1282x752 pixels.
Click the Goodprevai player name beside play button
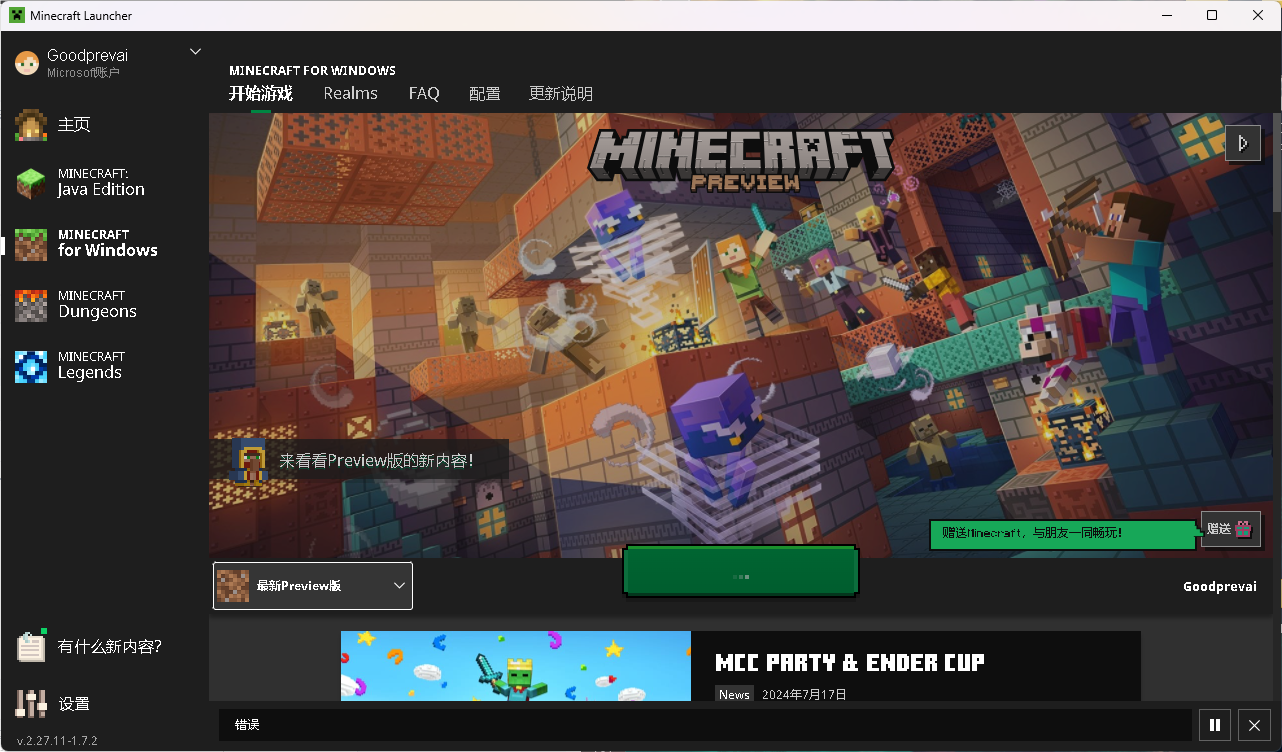pos(1220,587)
